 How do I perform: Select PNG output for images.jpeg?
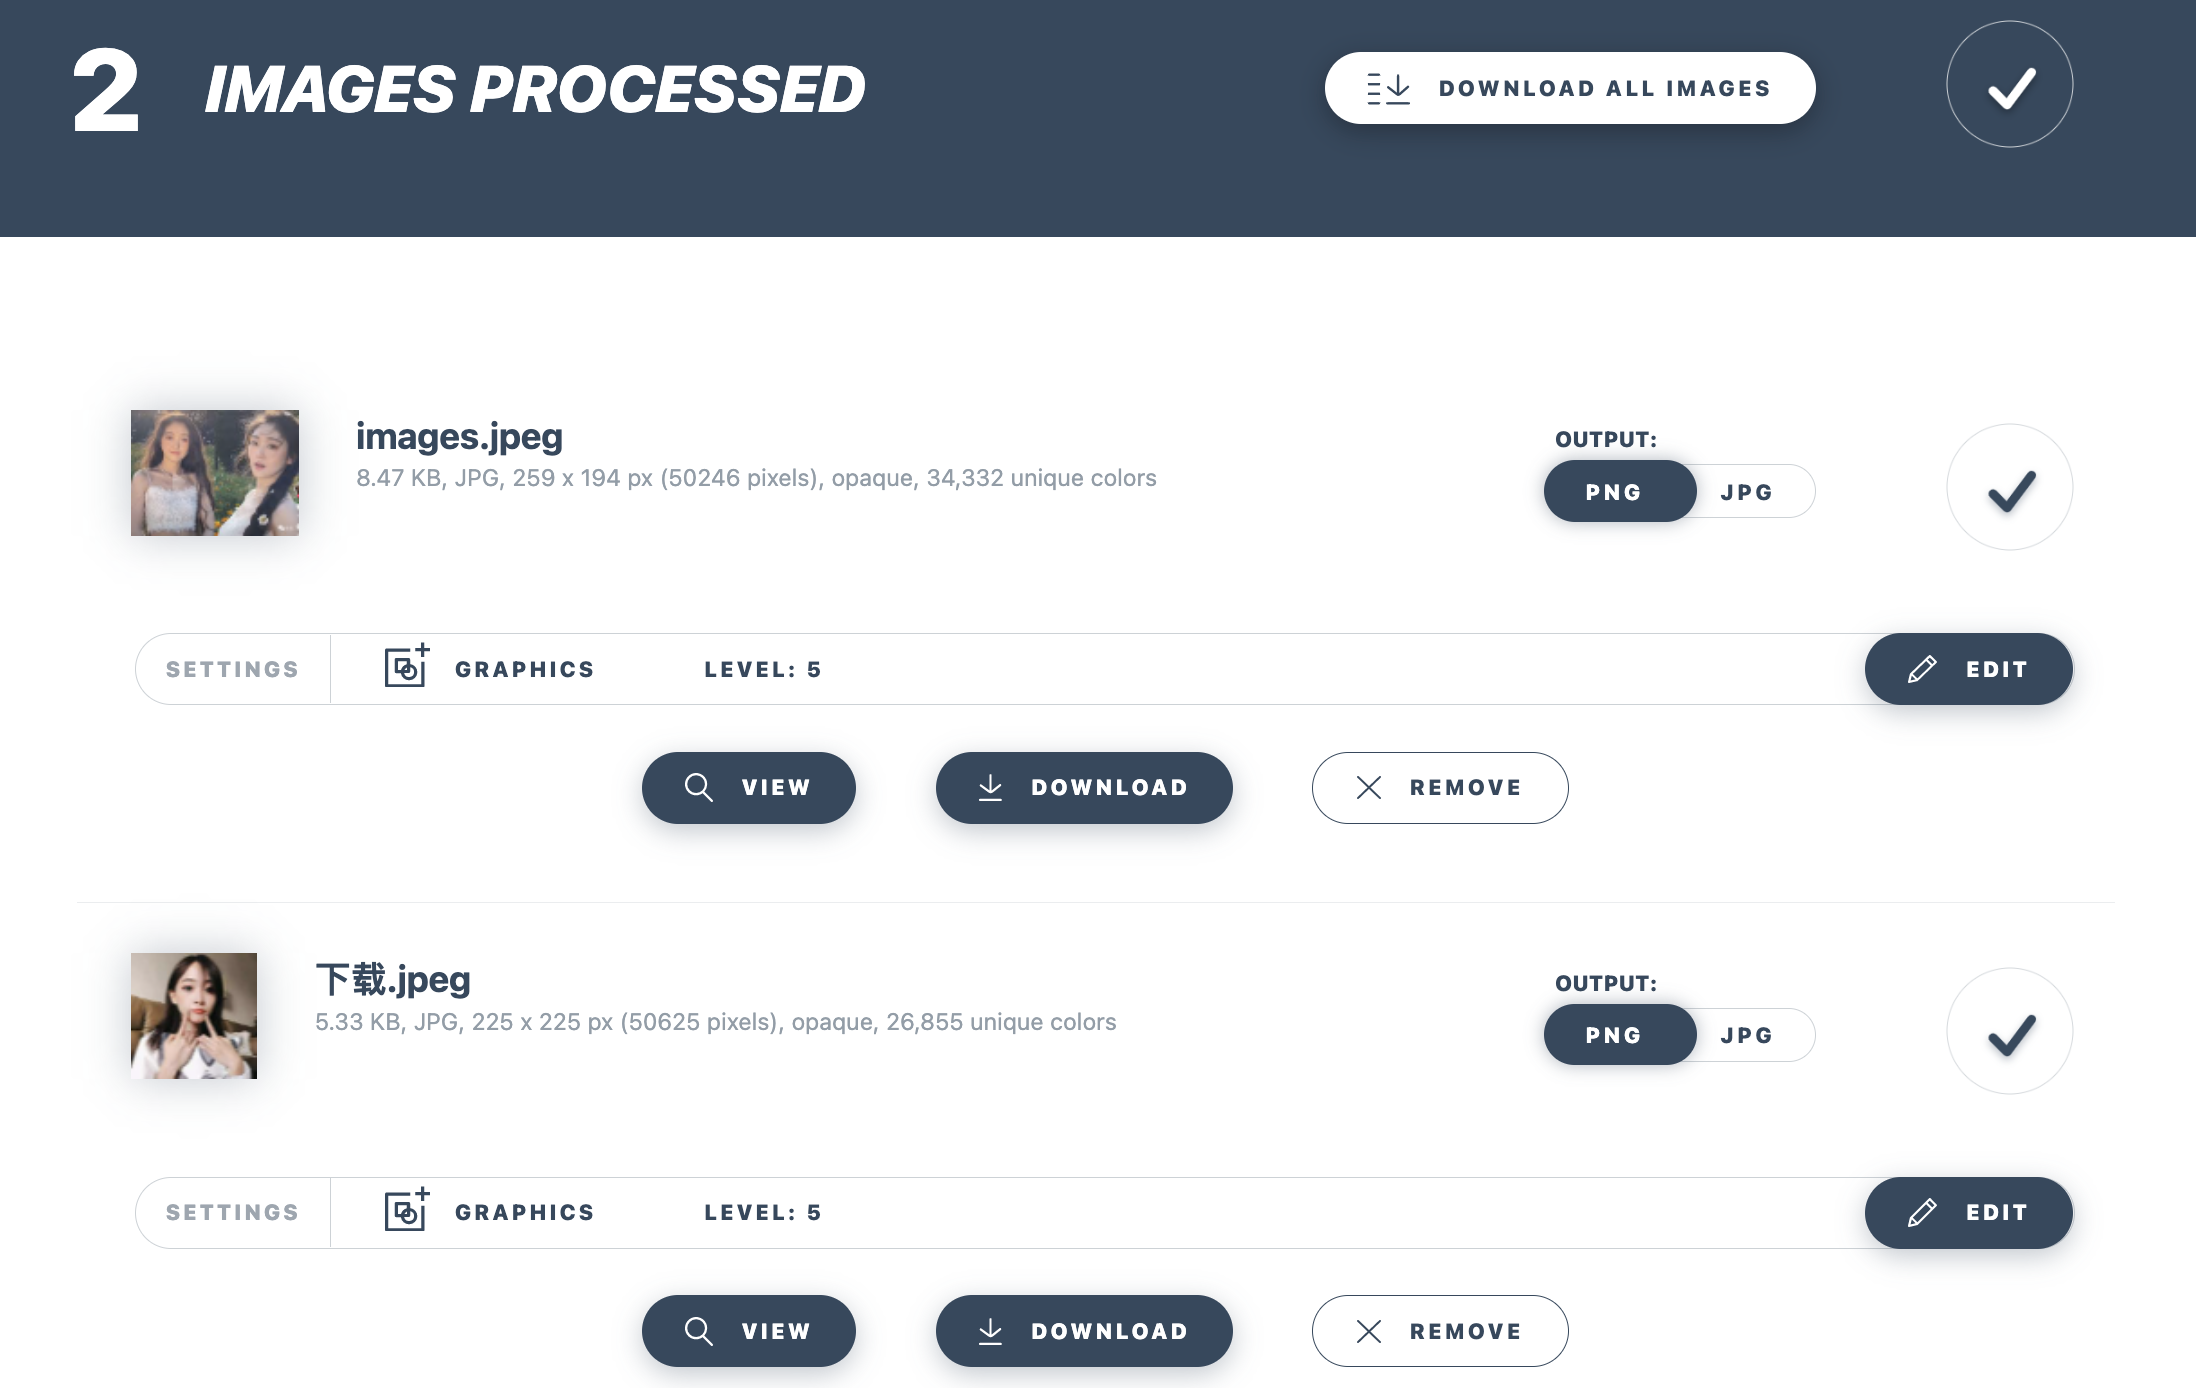[x=1614, y=492]
